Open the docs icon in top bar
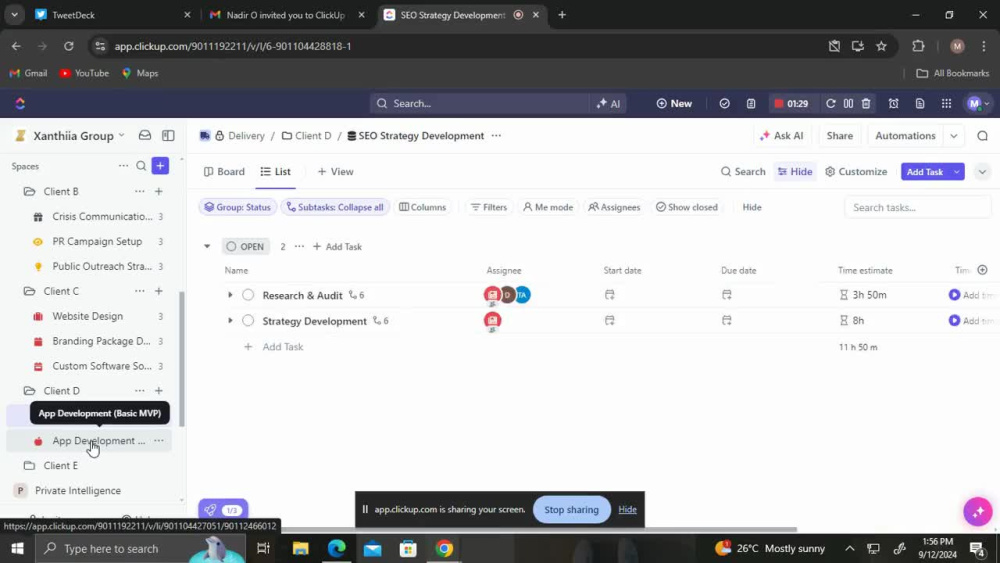 920,103
